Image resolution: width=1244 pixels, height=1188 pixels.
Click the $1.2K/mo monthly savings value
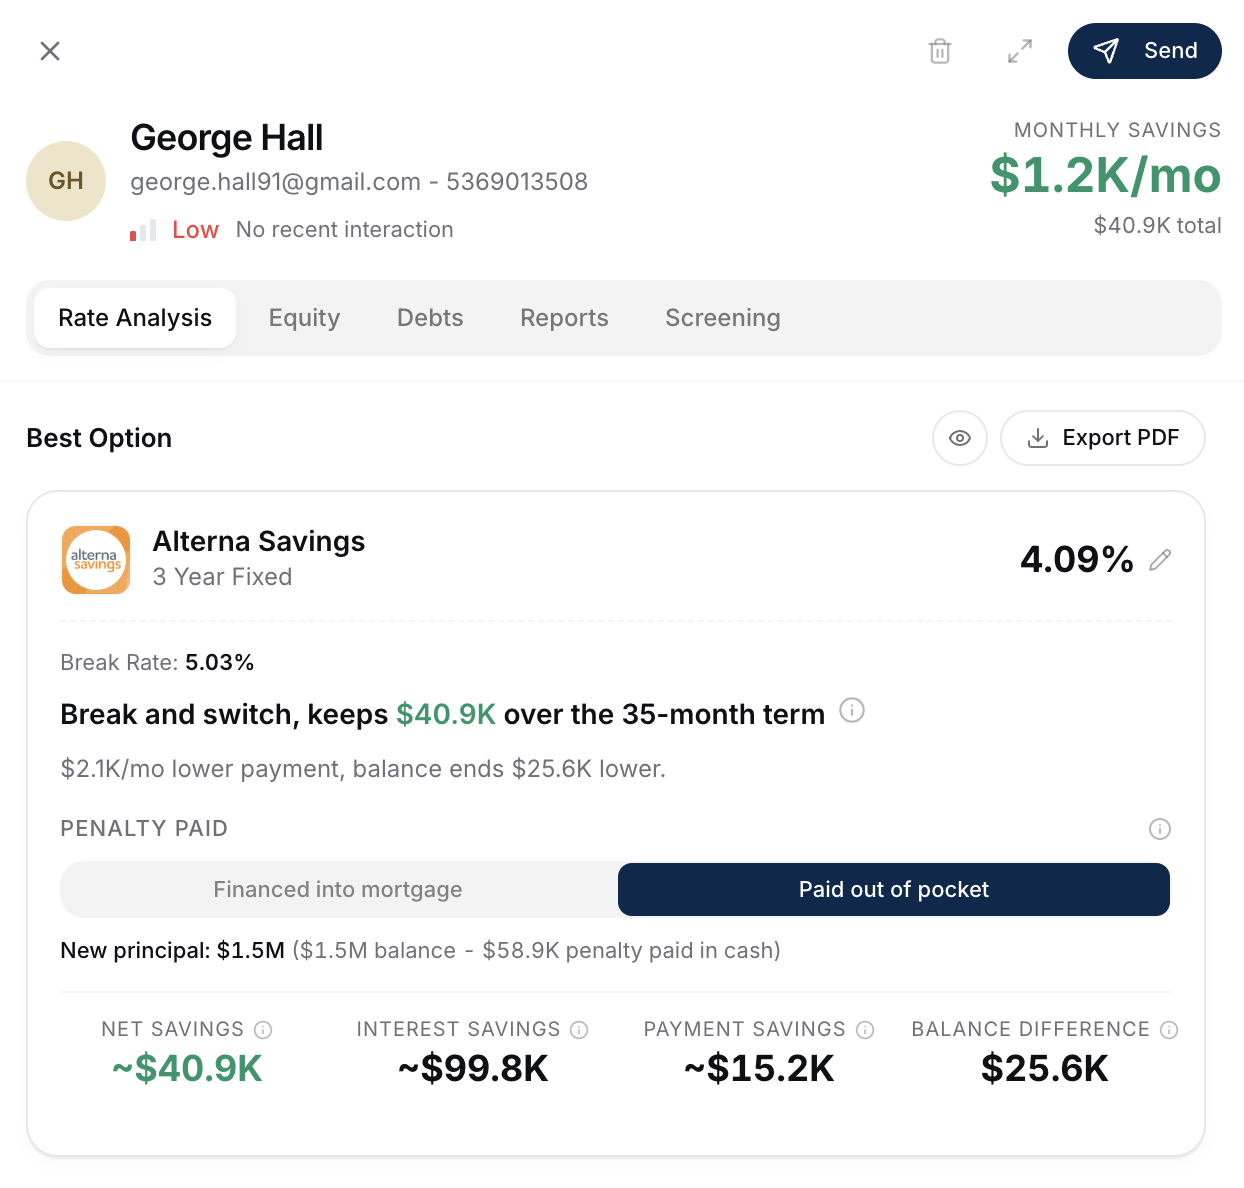1105,175
